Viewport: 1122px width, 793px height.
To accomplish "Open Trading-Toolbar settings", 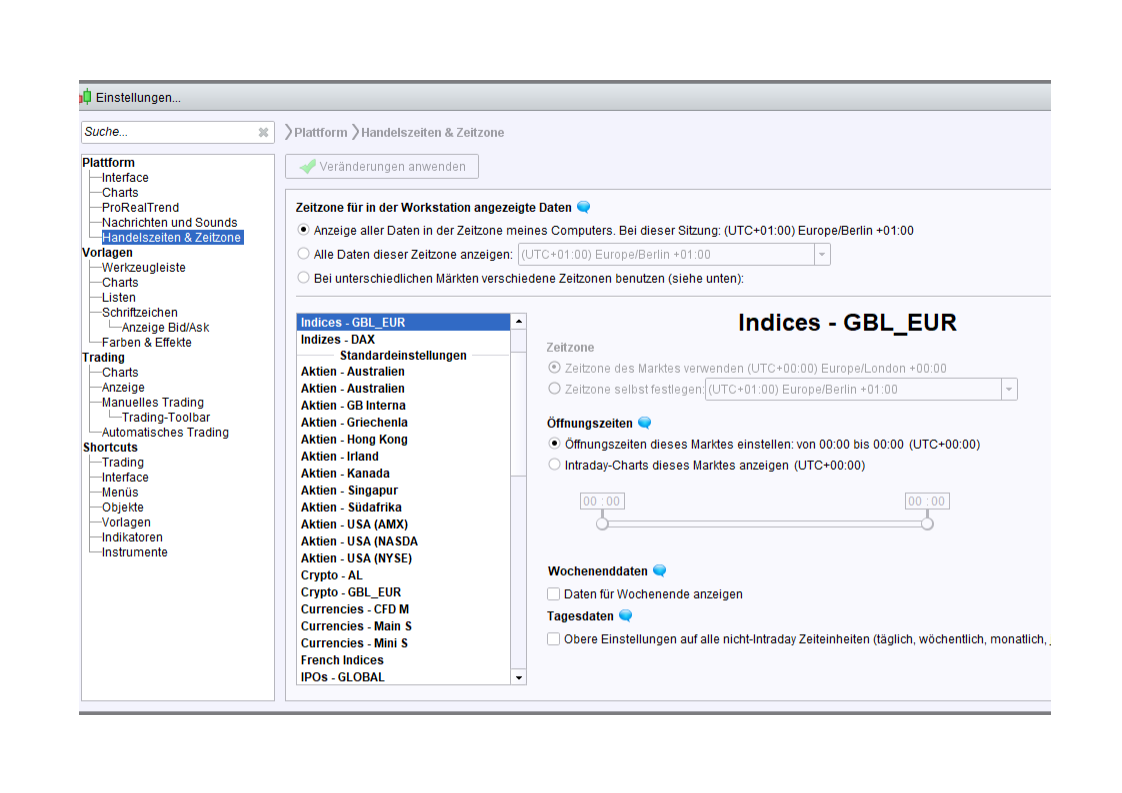I will (x=166, y=418).
